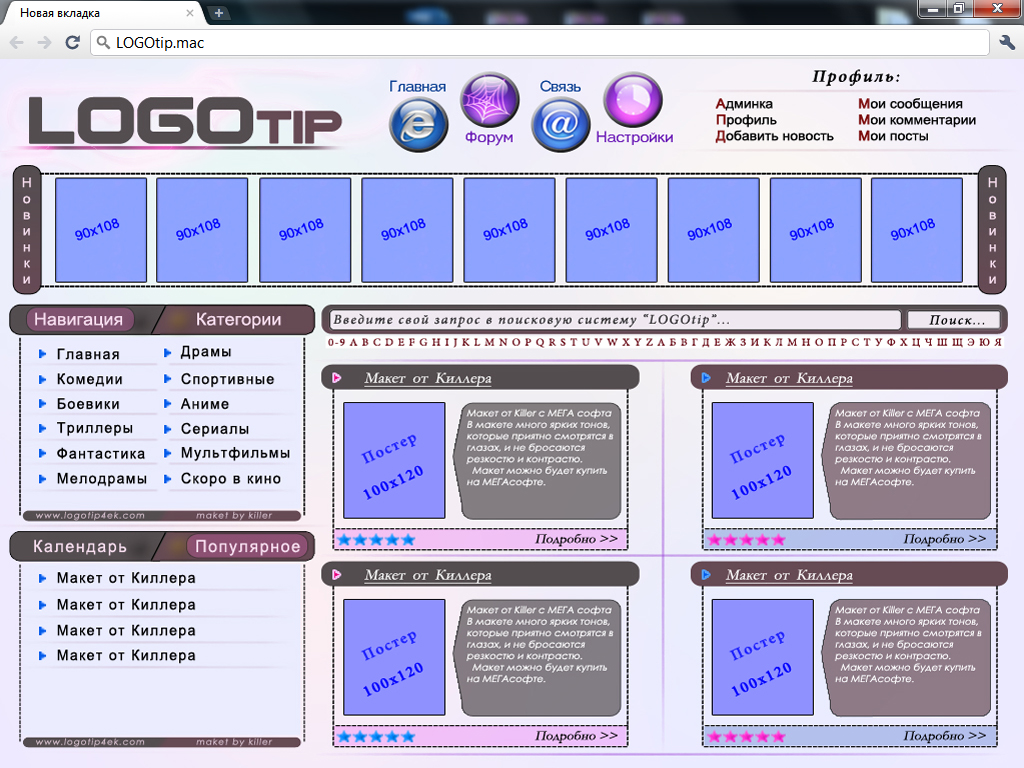Image resolution: width=1024 pixels, height=768 pixels.
Task: Open first Макет от Киллера in Популярное list
Action: (126, 578)
